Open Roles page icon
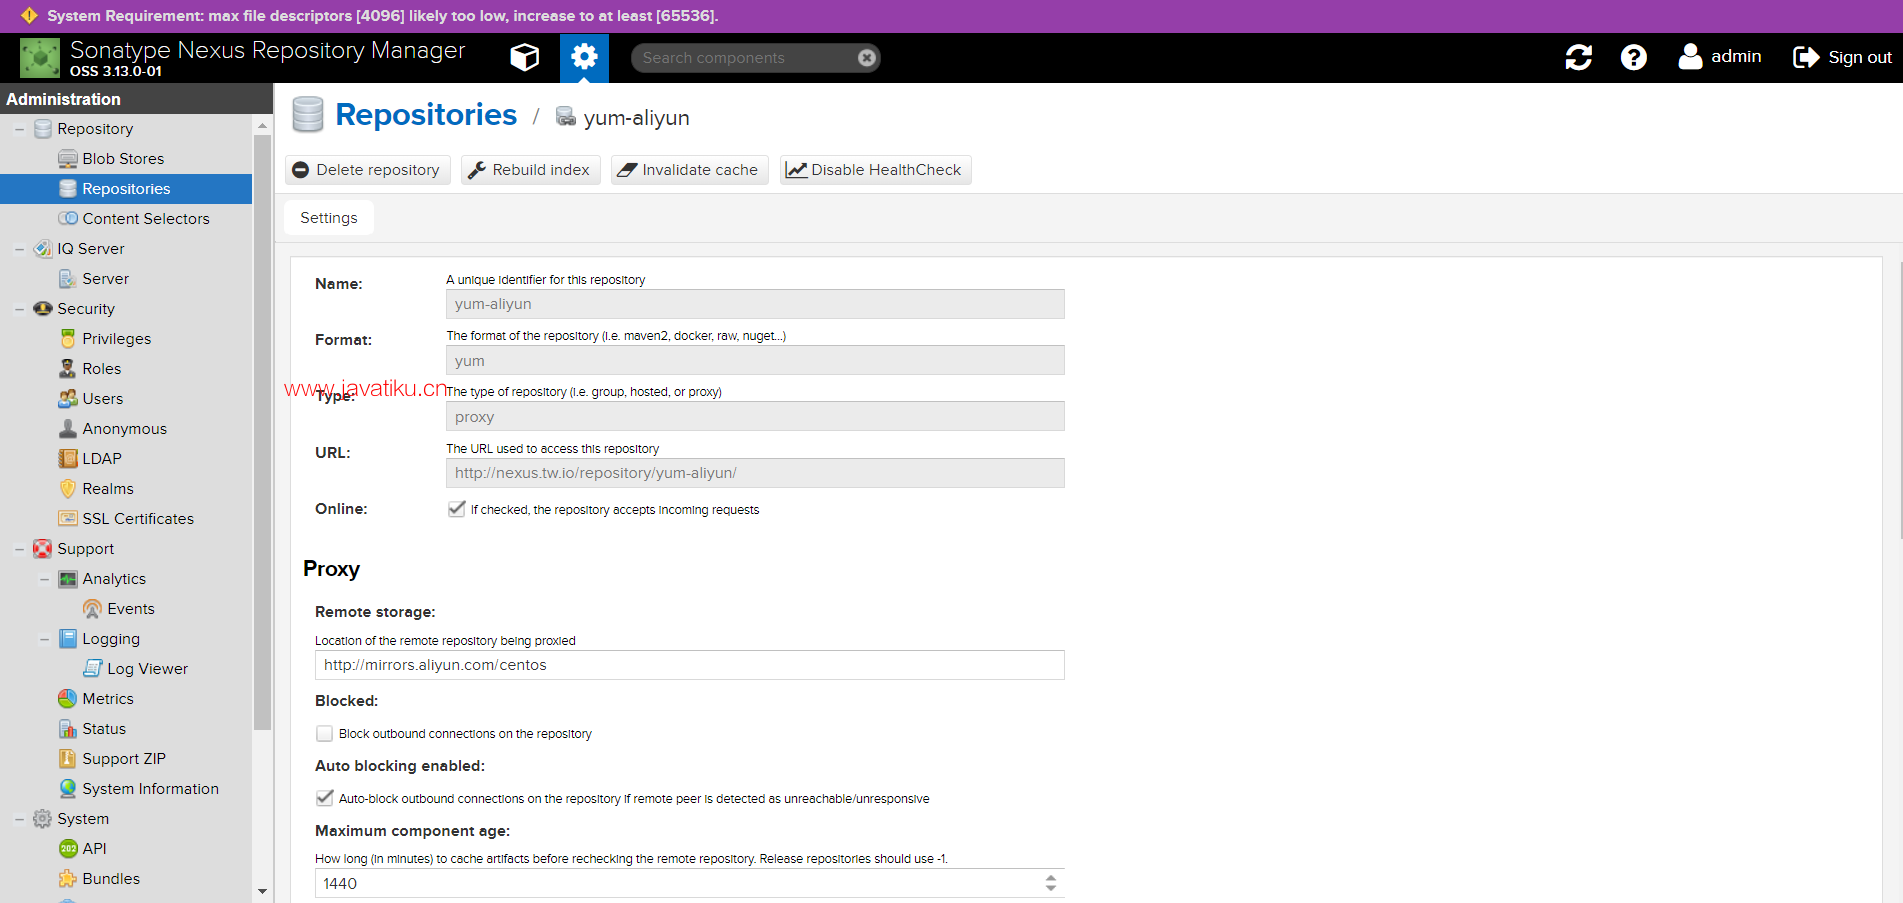Screen dimensions: 1903x903 tap(68, 369)
